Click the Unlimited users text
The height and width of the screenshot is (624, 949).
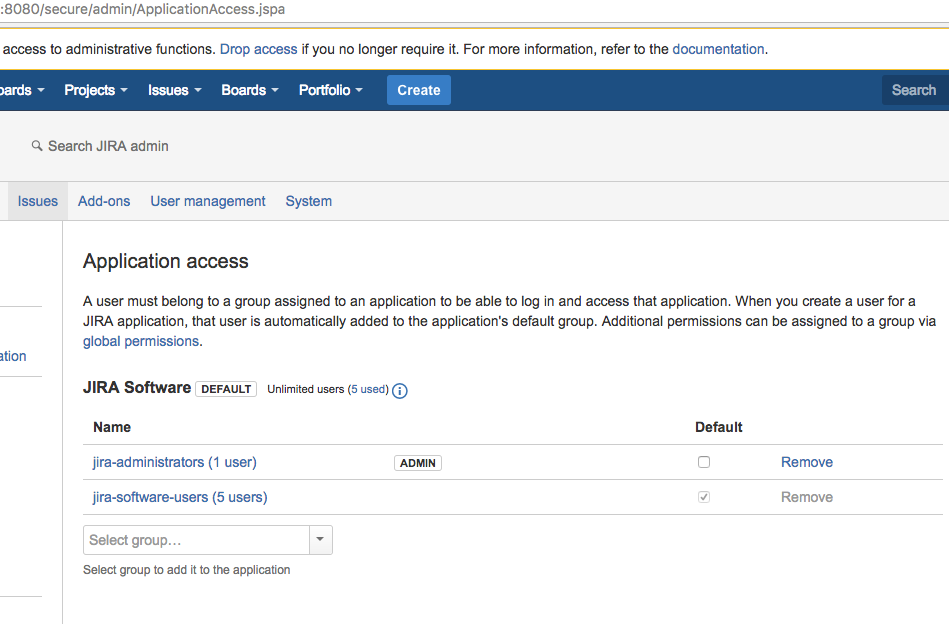[306, 389]
